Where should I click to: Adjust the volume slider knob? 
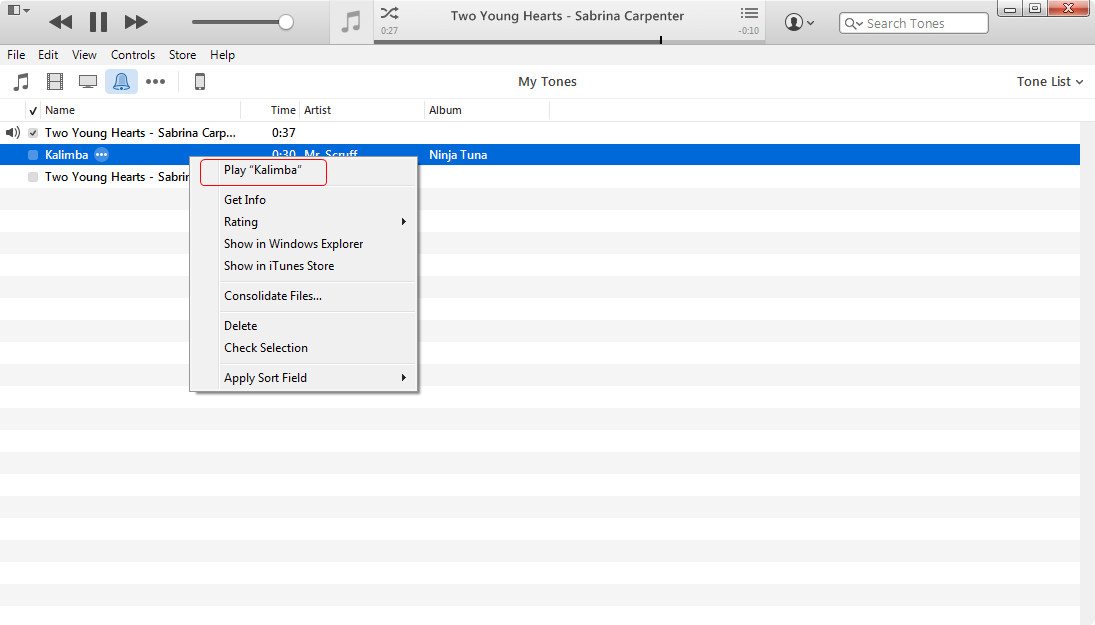coord(286,22)
